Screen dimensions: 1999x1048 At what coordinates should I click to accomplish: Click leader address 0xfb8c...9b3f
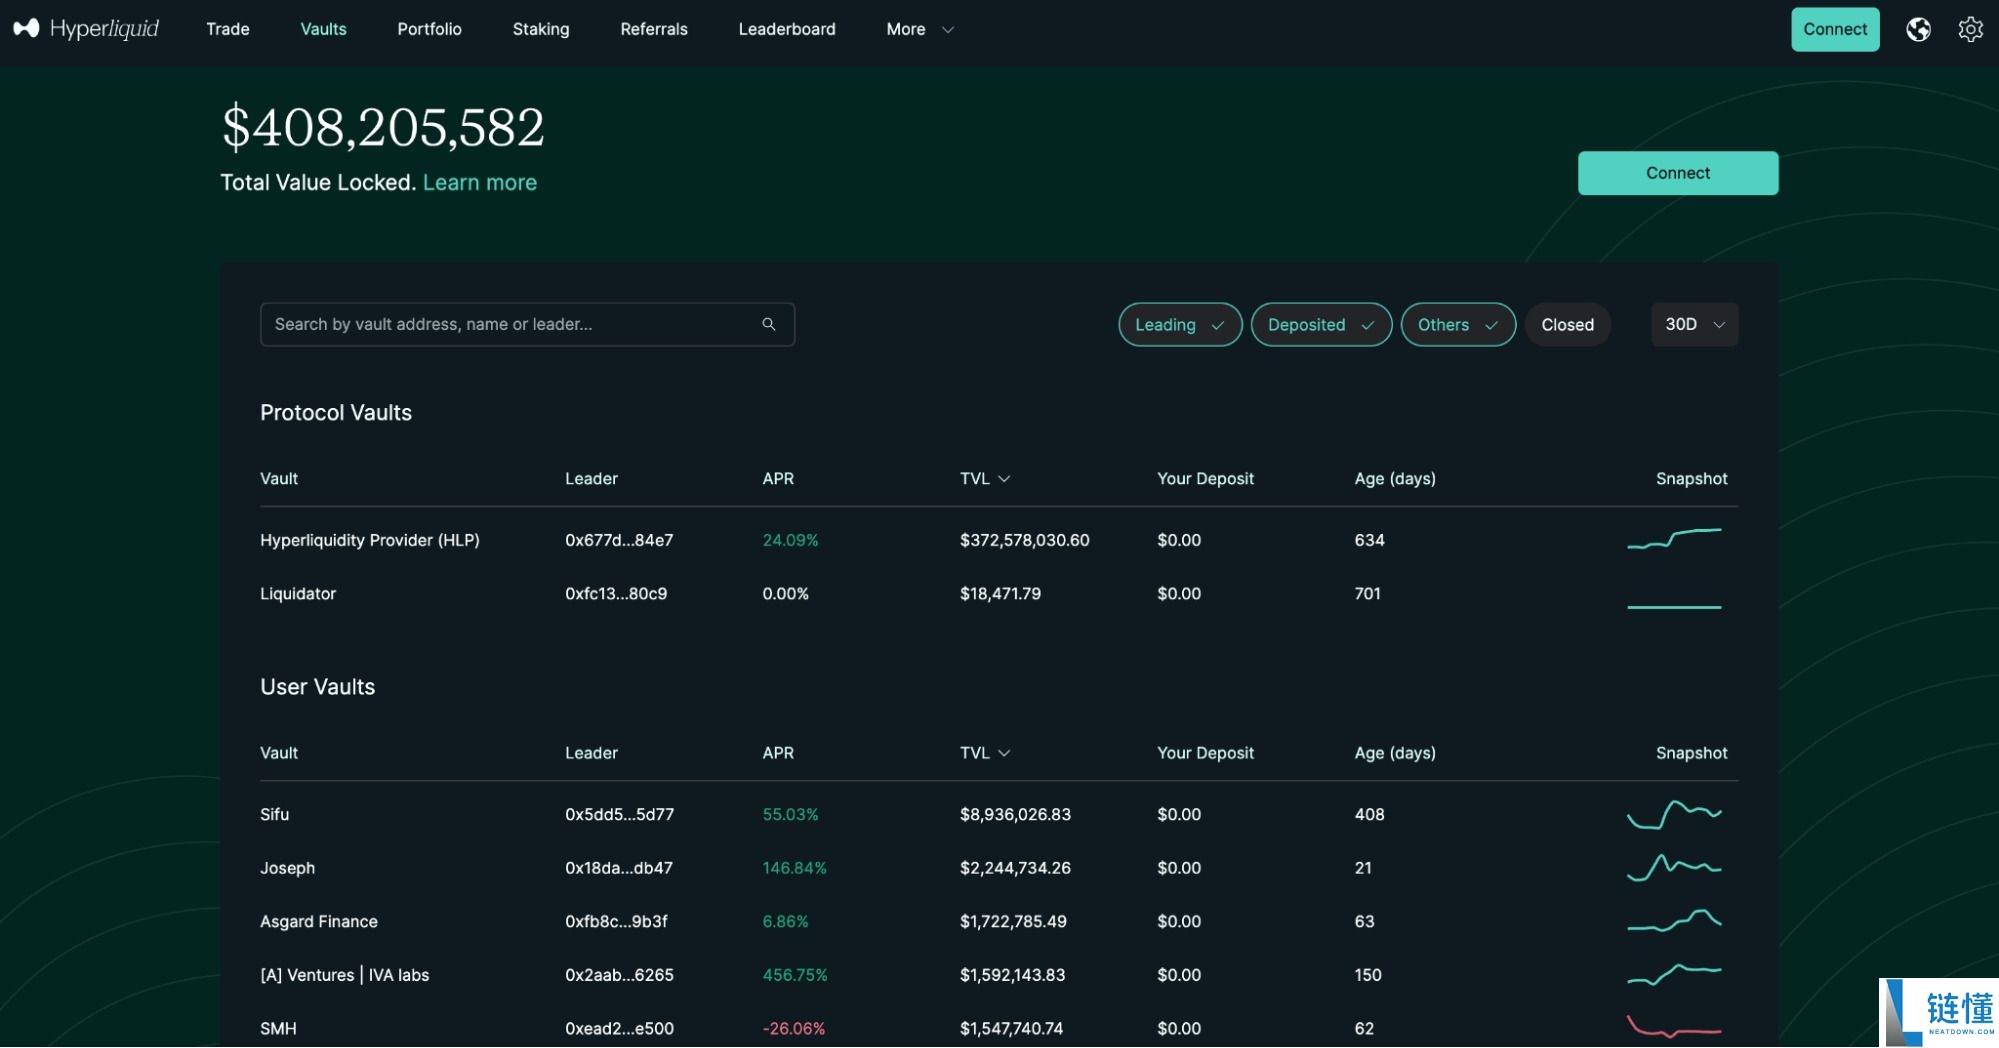tap(616, 921)
